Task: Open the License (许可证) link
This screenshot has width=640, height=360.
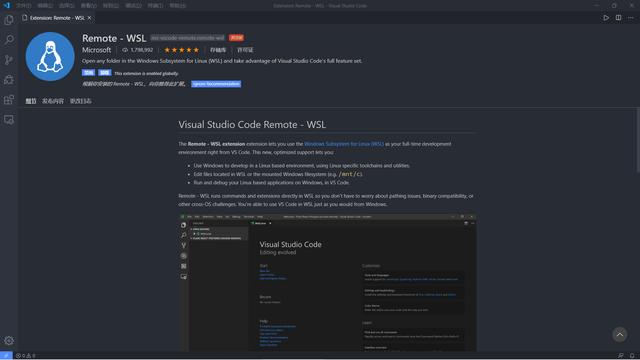Action: (x=245, y=50)
